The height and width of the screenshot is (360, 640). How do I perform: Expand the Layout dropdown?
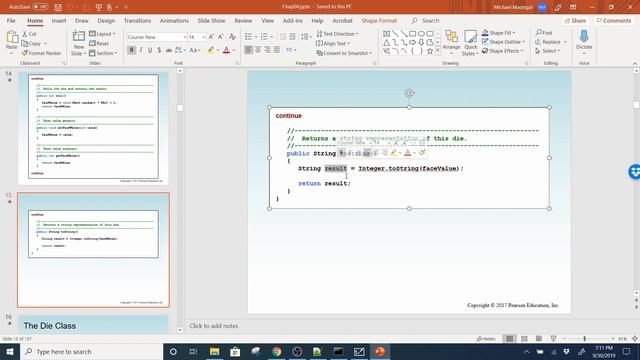[102, 34]
